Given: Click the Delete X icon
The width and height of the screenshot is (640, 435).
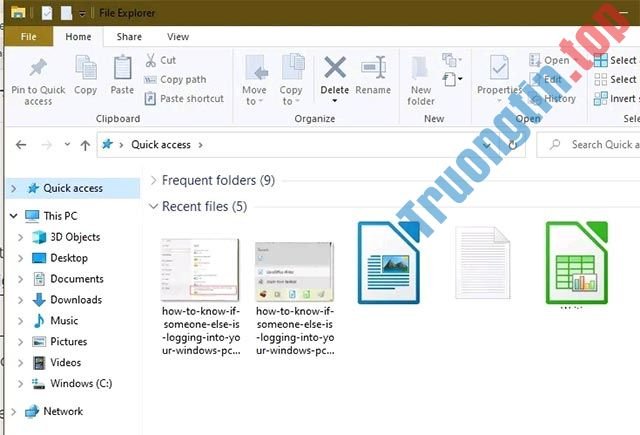Looking at the screenshot, I should click(x=335, y=67).
